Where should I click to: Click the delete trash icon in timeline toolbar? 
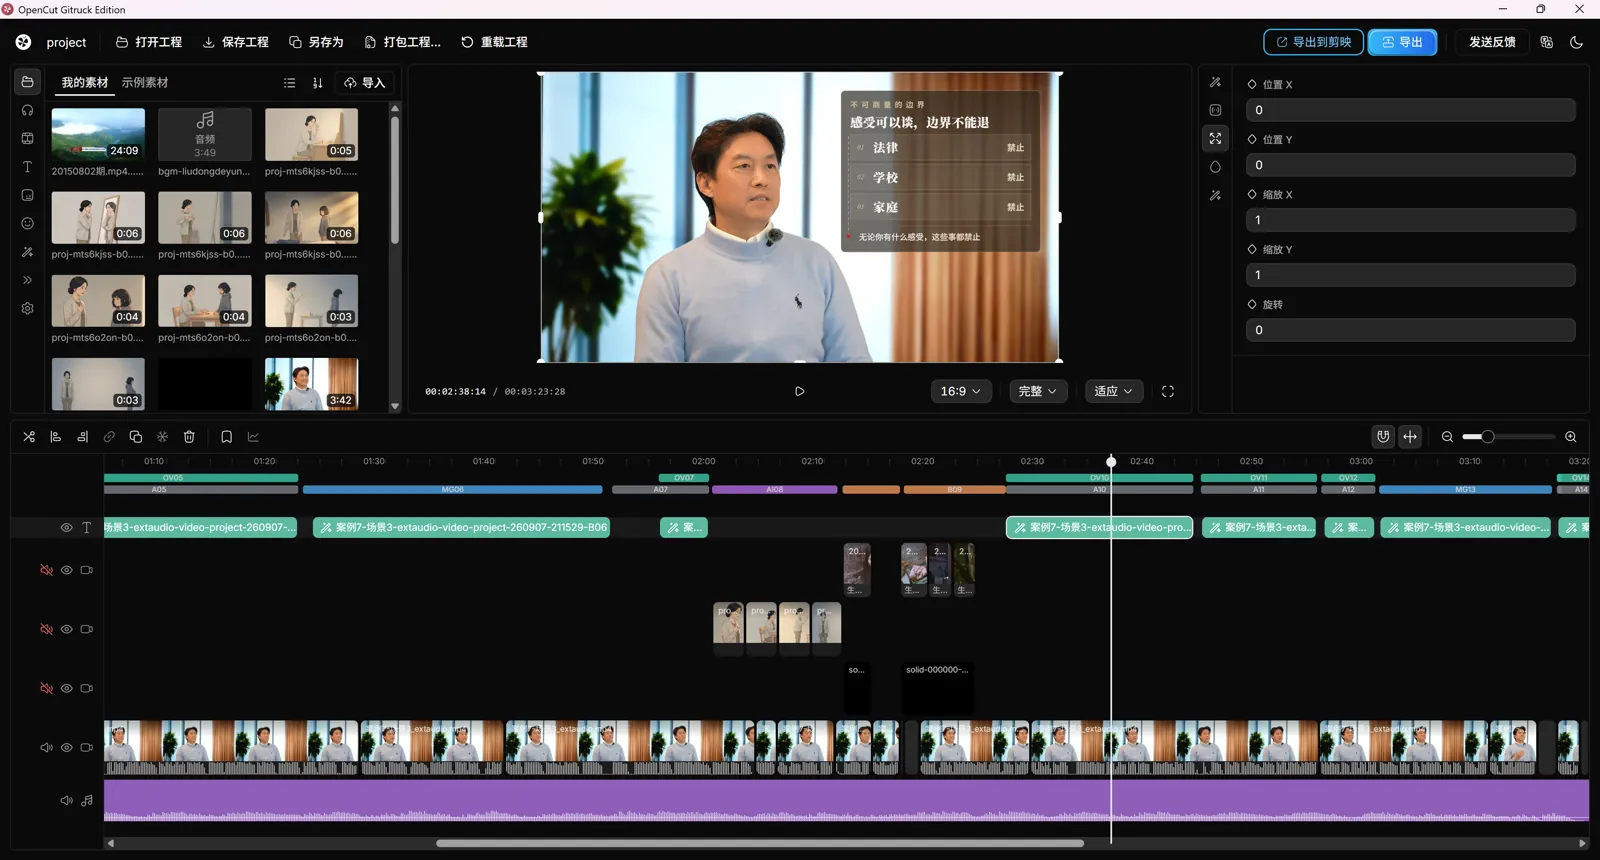[x=189, y=437]
